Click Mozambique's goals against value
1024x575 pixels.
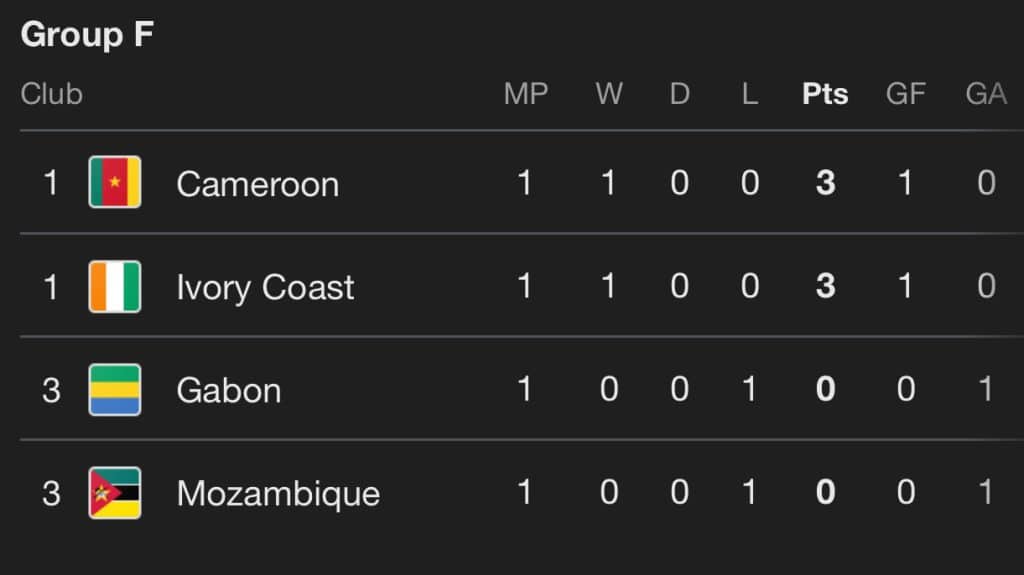[x=986, y=493]
